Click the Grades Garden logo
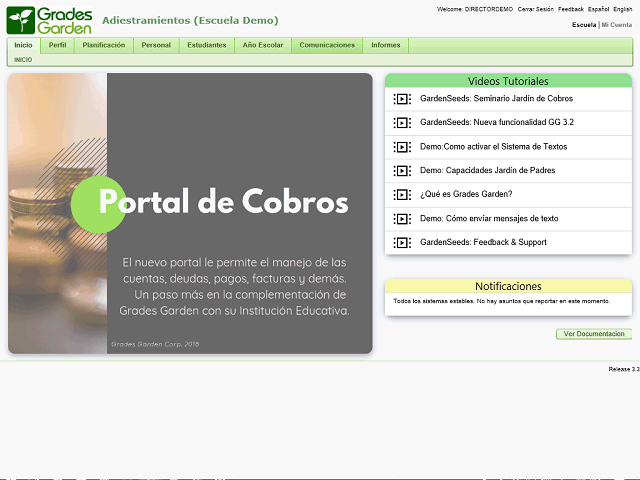Screen dimensions: 640x480 point(49,20)
